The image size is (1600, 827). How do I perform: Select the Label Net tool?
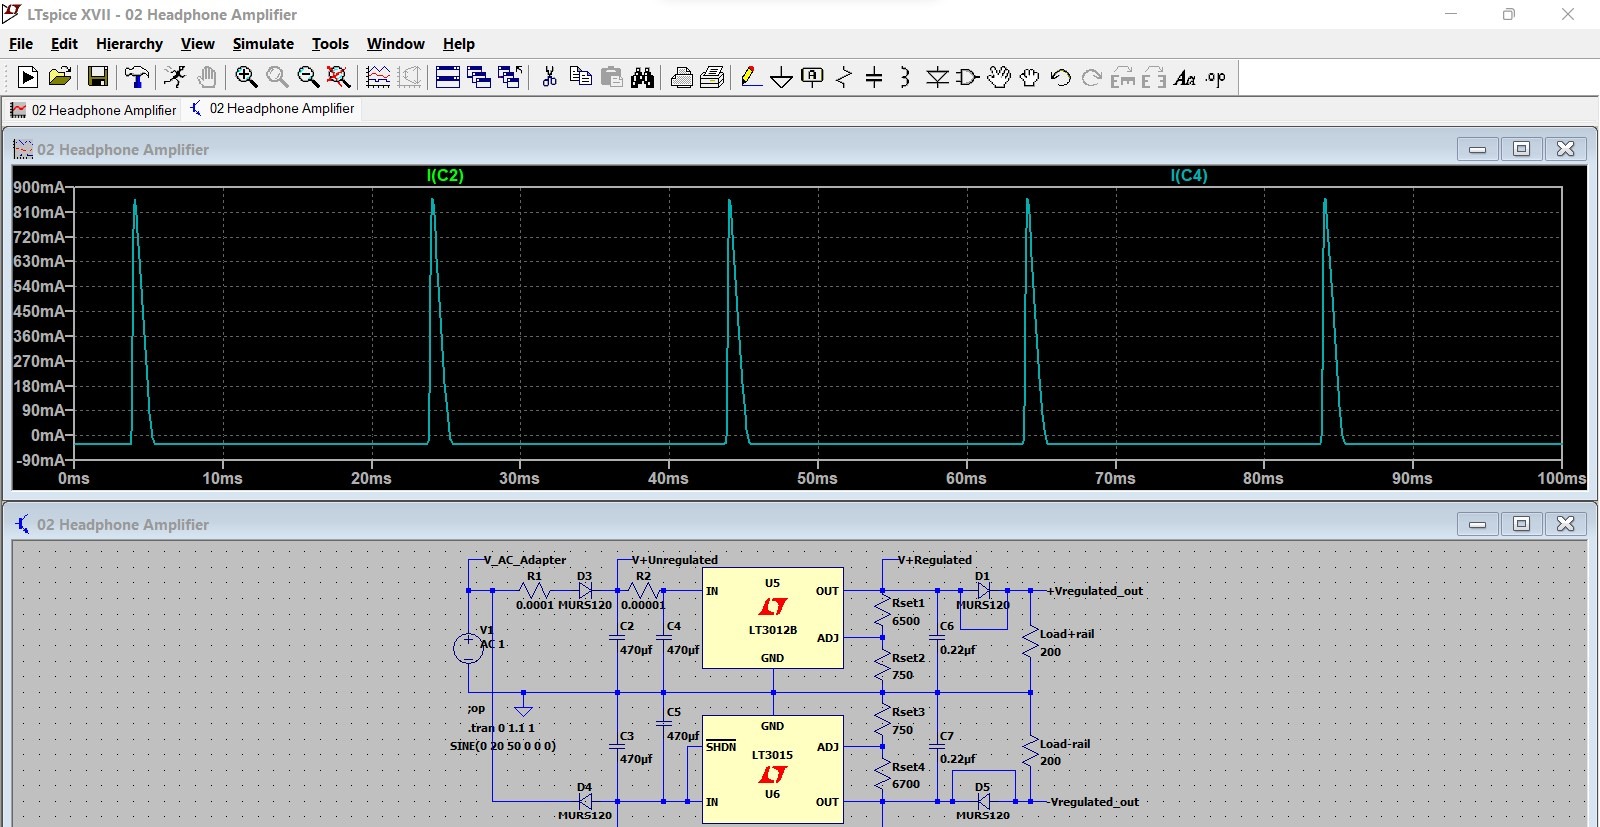(813, 77)
